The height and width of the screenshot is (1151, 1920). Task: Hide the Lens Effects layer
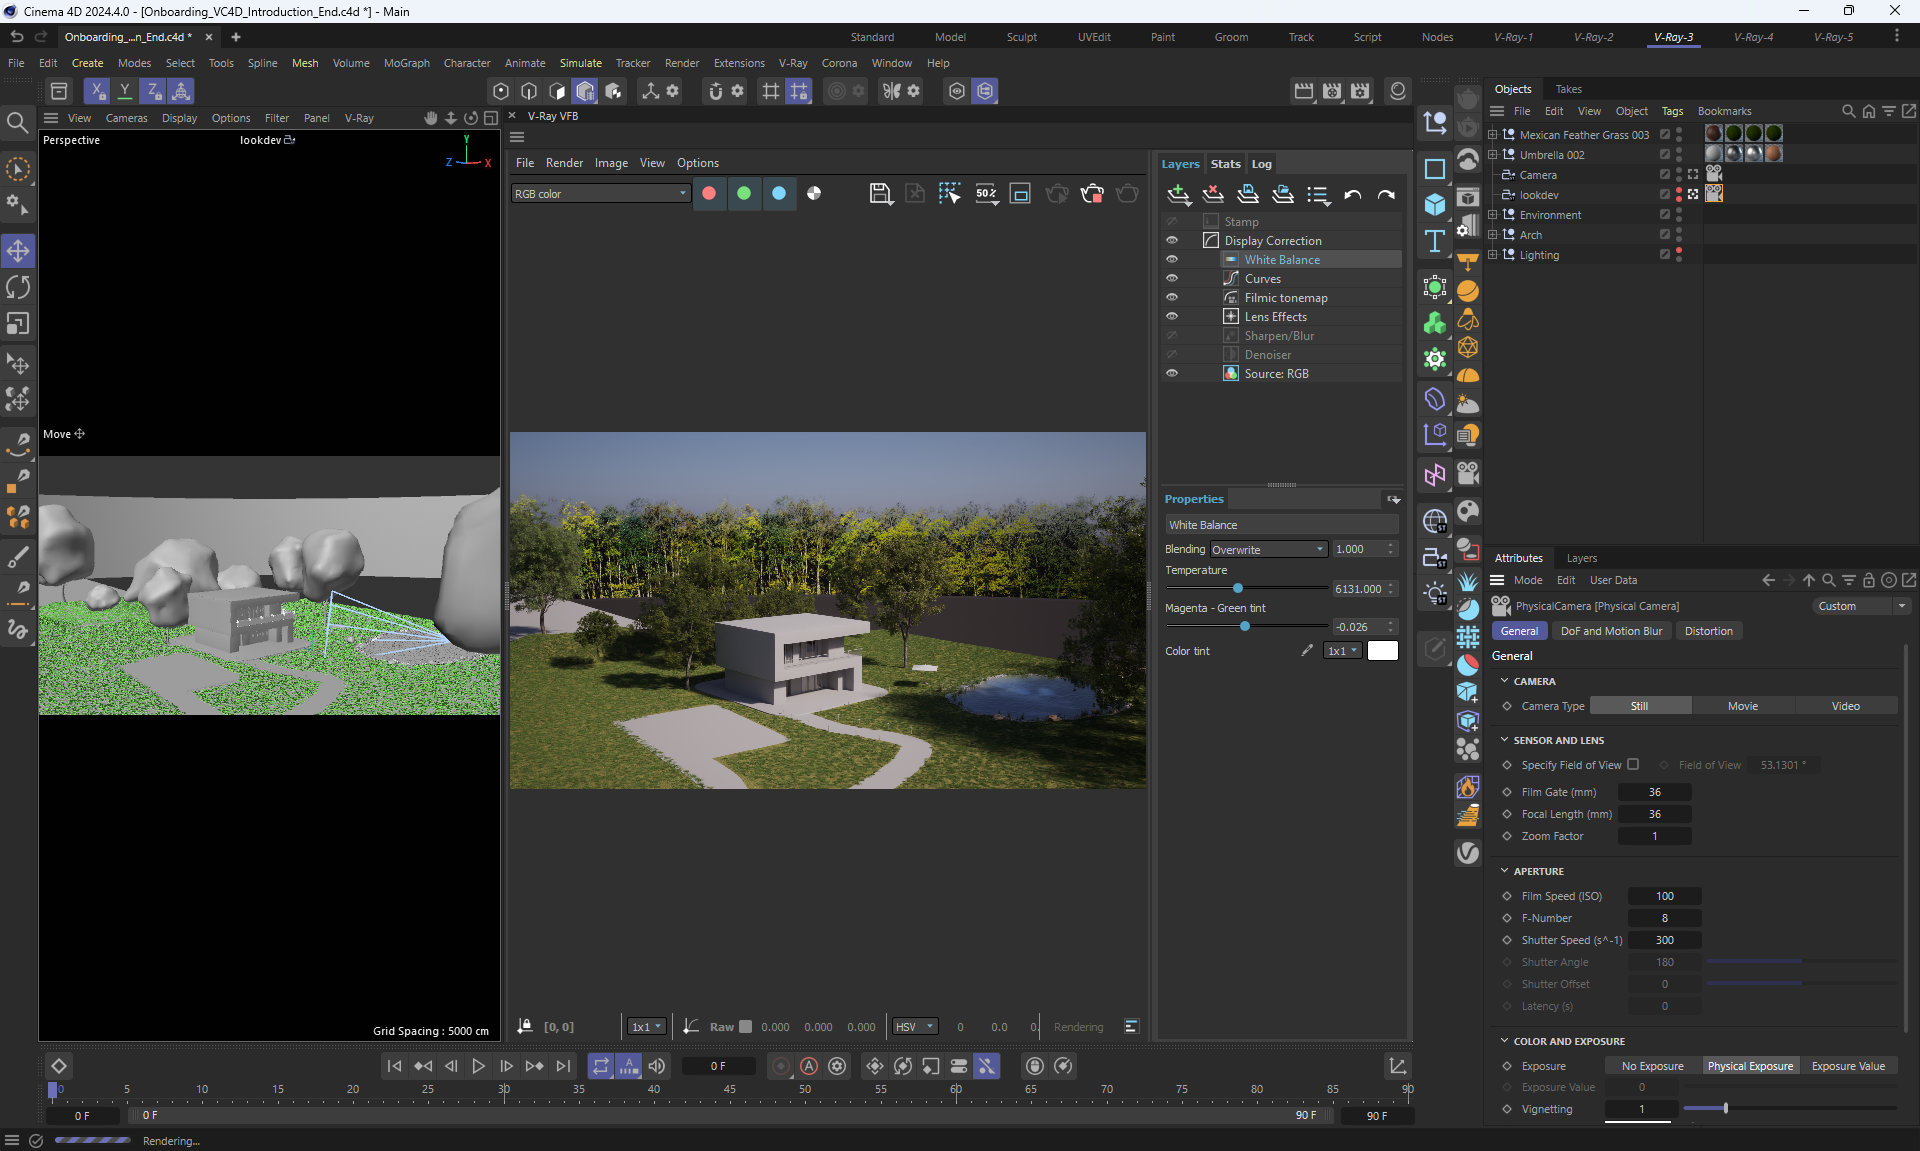pyautogui.click(x=1172, y=316)
